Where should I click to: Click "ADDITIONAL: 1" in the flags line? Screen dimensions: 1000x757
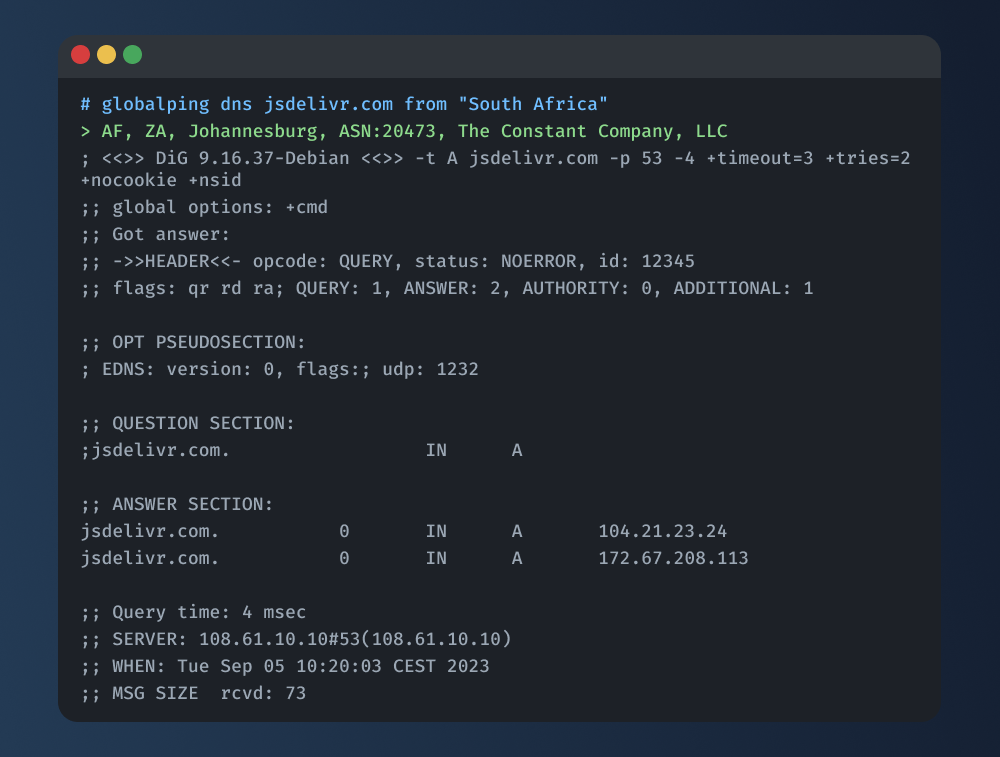(743, 288)
